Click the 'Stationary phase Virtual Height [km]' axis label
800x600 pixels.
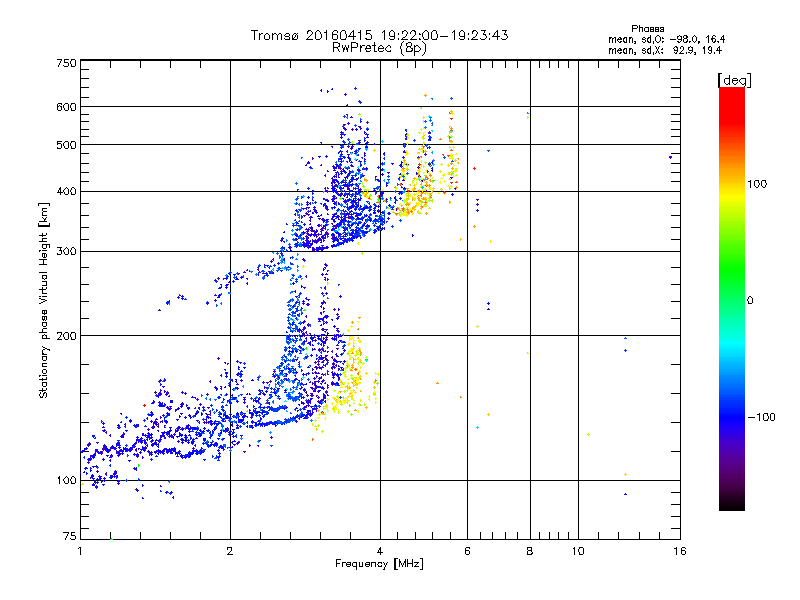pos(43,300)
